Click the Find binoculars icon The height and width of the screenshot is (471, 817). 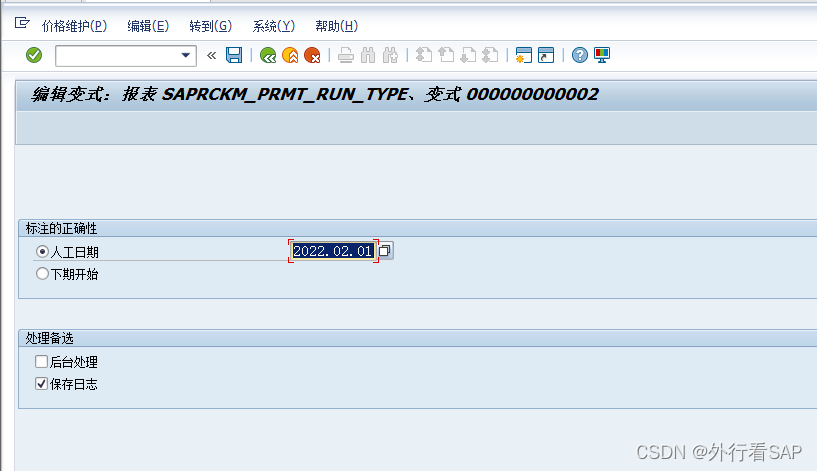[x=368, y=55]
